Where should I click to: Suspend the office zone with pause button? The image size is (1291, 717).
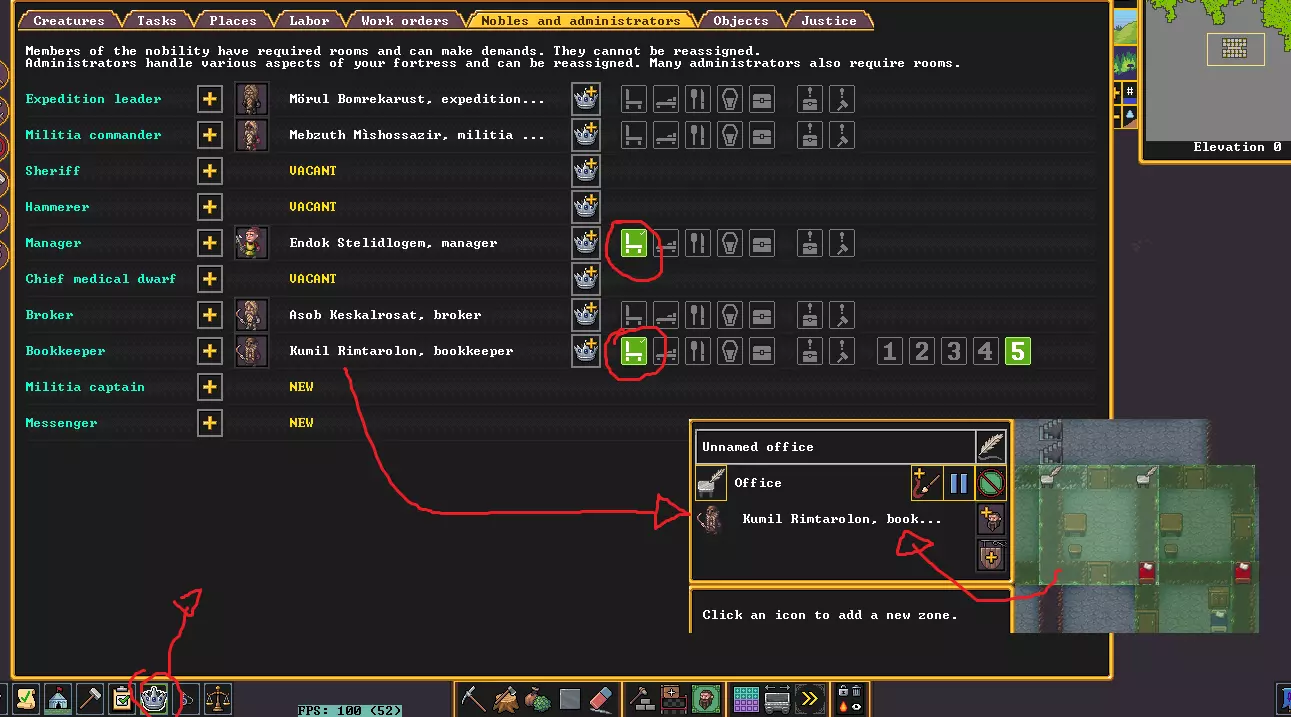pyautogui.click(x=958, y=484)
